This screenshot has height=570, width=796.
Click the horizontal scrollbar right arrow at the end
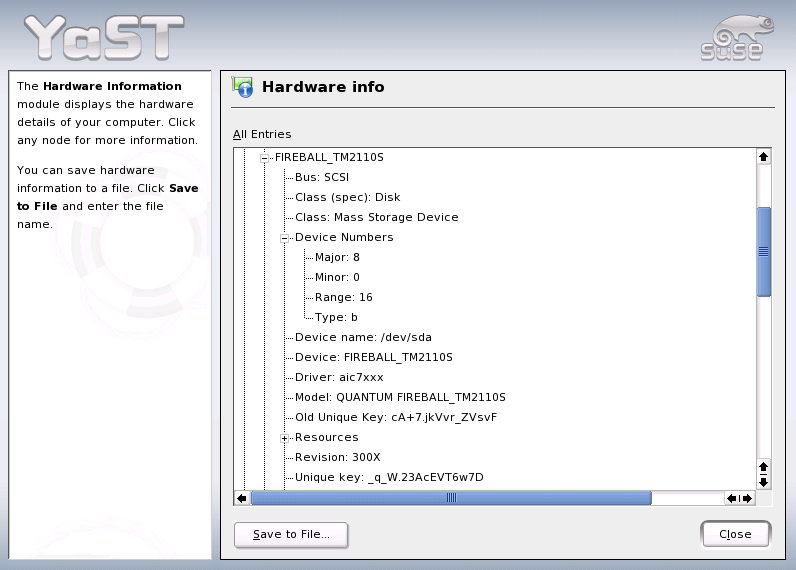coord(747,498)
